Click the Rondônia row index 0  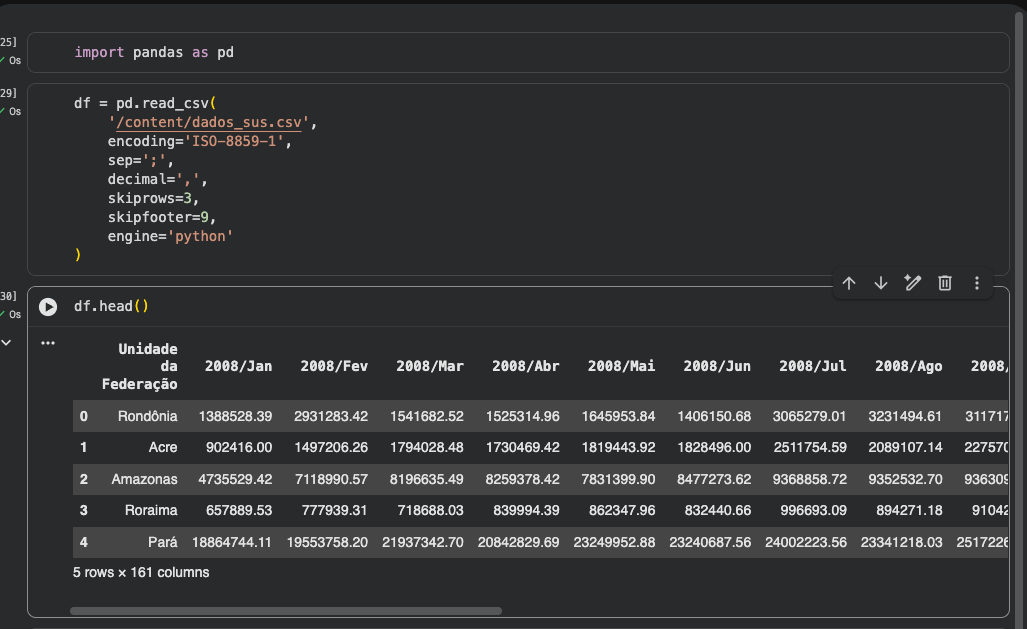pyautogui.click(x=84, y=416)
